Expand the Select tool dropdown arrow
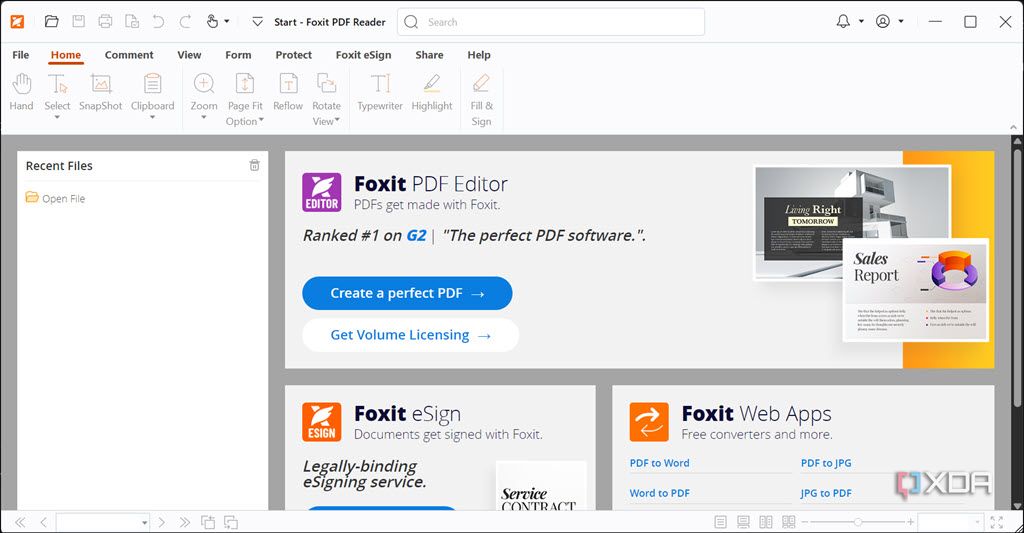 coord(57,118)
